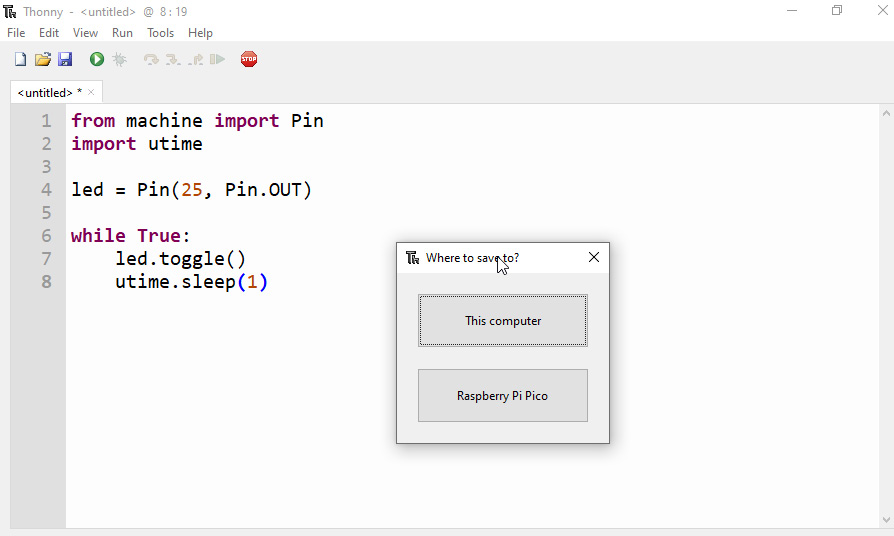The height and width of the screenshot is (536, 894).
Task: Close the untitled editor tab
Action: click(x=91, y=92)
